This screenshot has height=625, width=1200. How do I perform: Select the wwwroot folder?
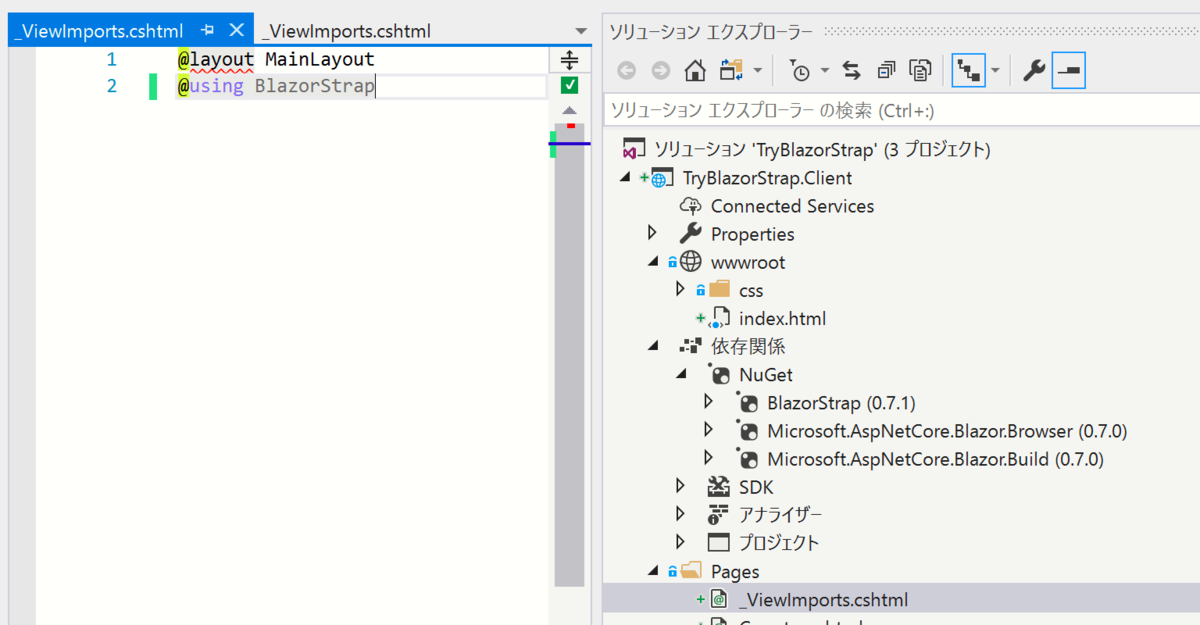(x=748, y=263)
